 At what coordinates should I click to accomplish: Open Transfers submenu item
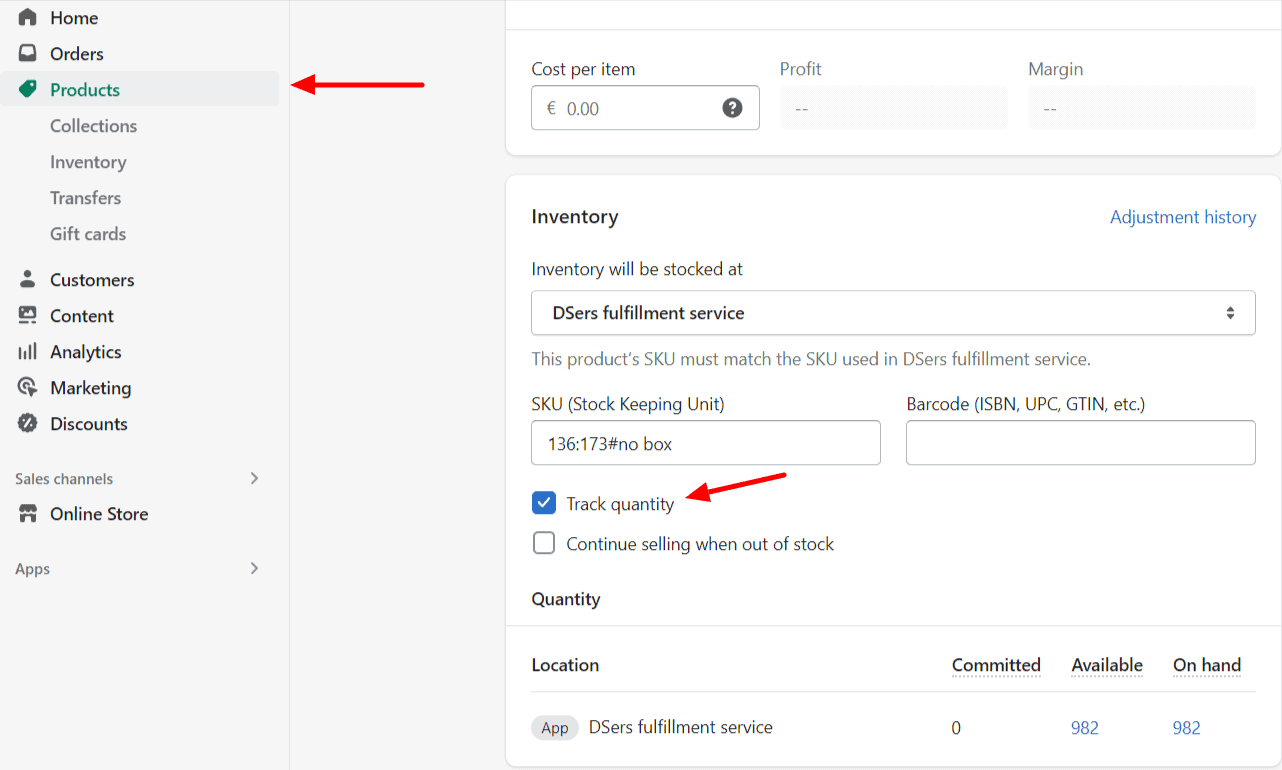coord(85,198)
